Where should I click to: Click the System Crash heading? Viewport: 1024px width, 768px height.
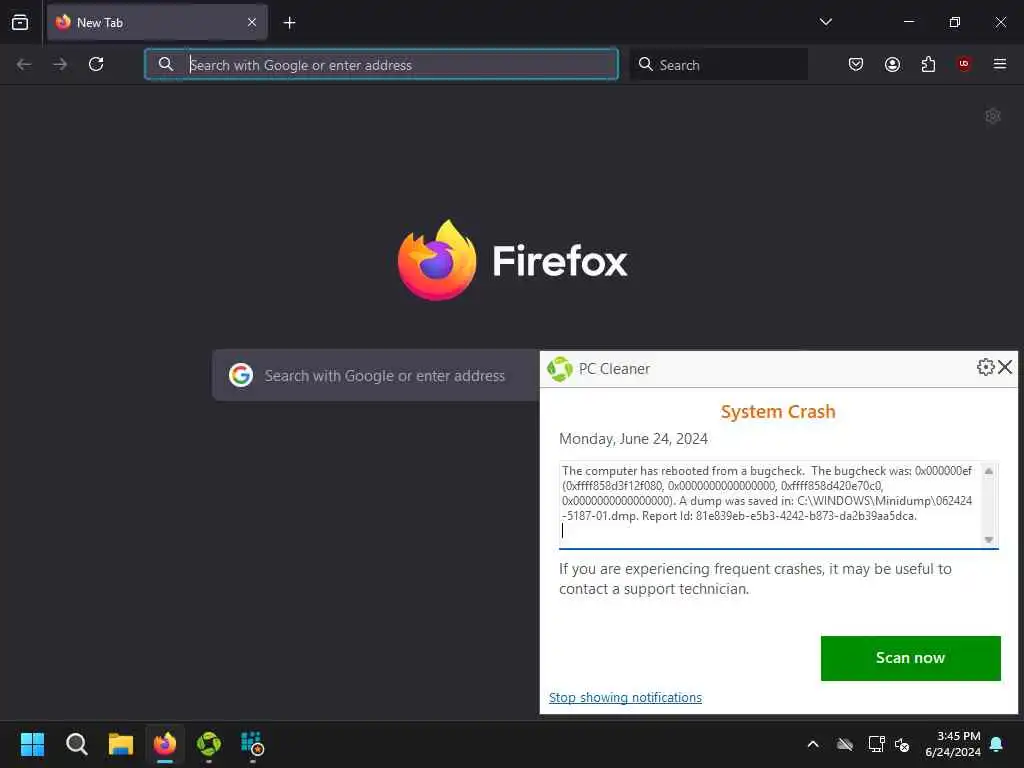pos(778,411)
